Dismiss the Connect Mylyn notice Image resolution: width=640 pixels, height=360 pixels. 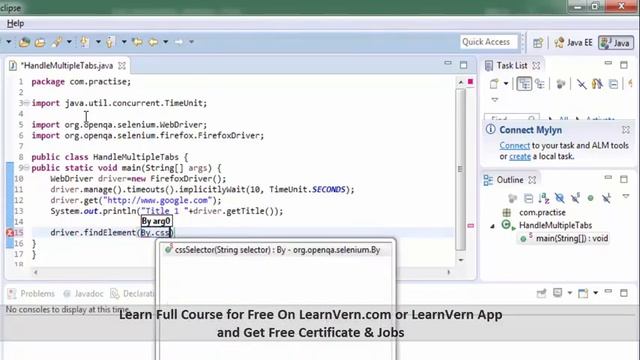[x=626, y=130]
